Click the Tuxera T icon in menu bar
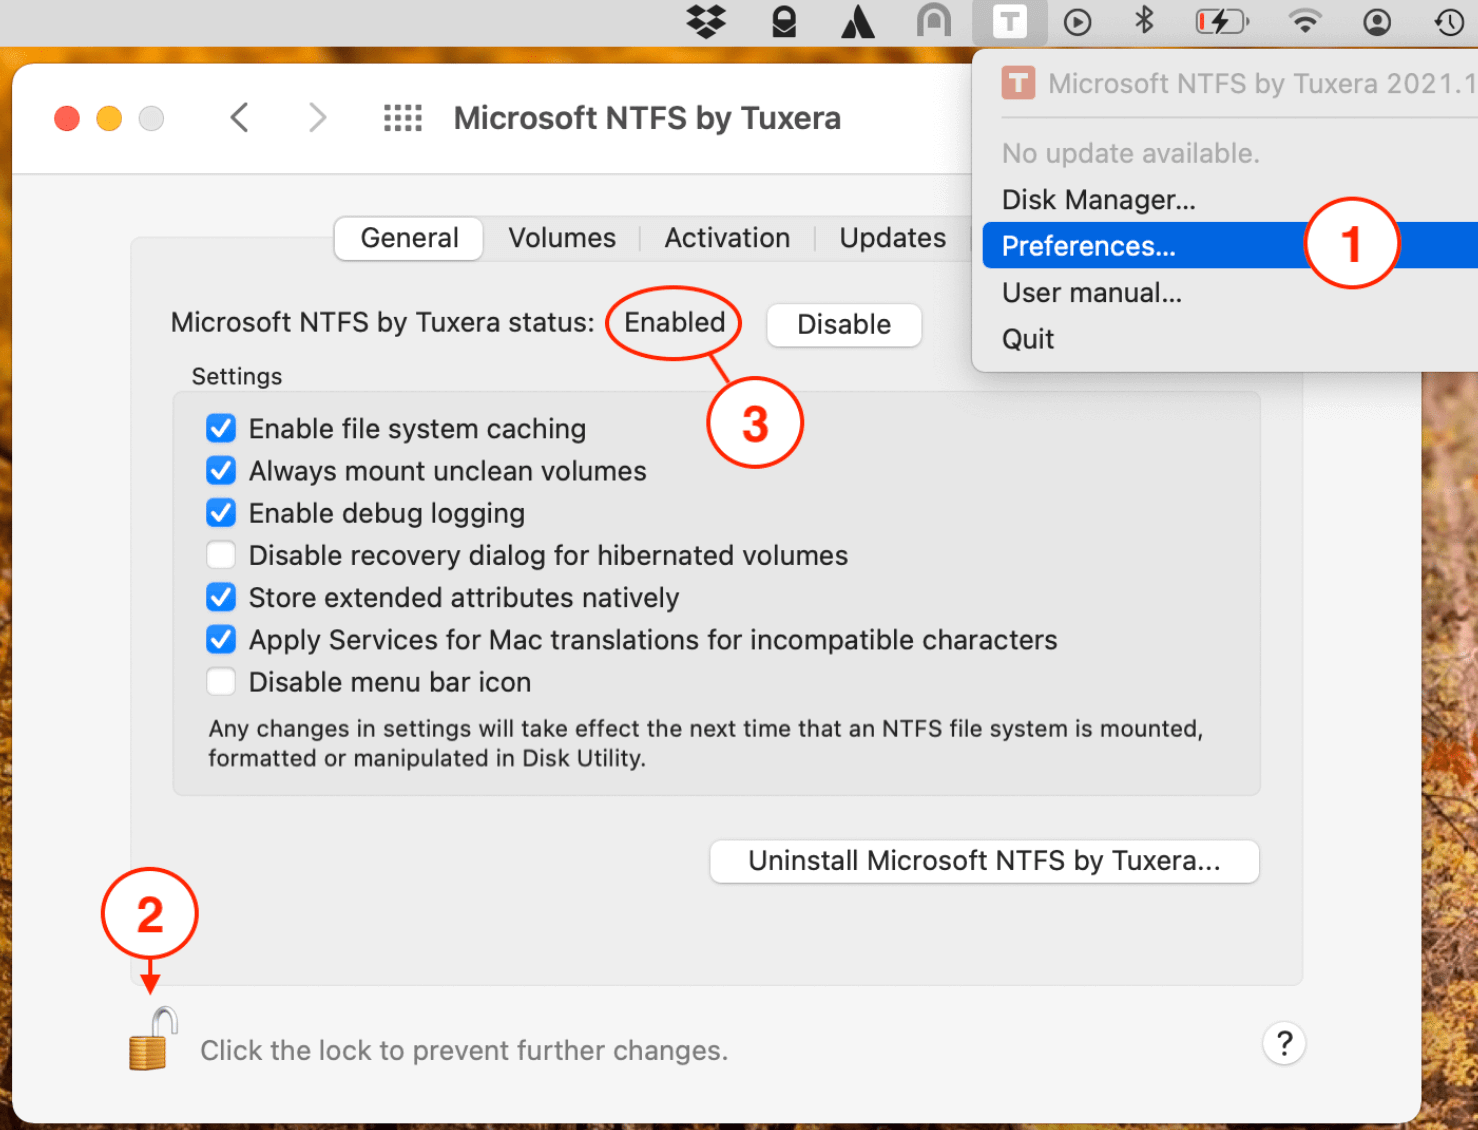1478x1130 pixels. coord(1010,22)
